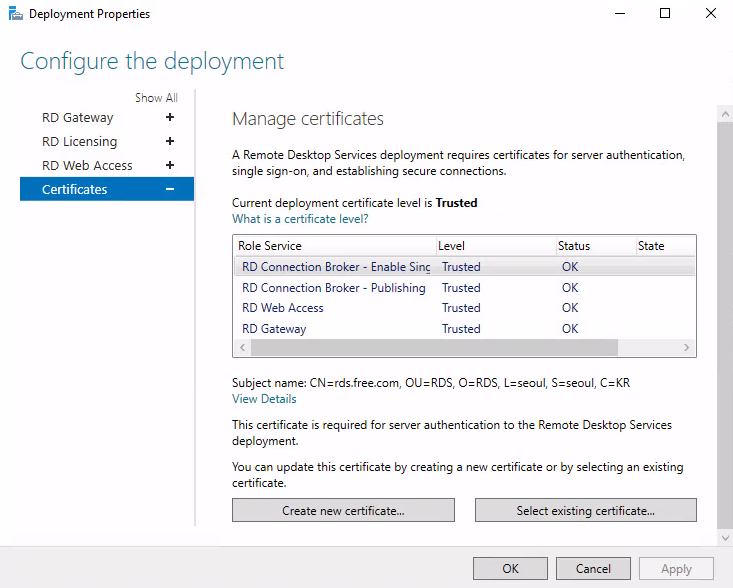
Task: Collapse the Certificates section
Action: click(x=170, y=189)
